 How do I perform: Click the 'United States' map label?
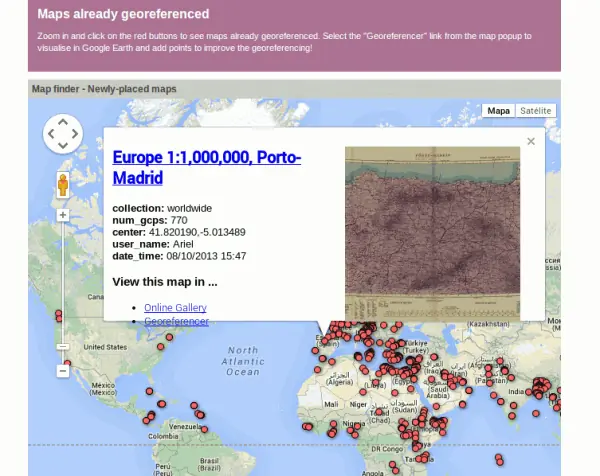coord(105,347)
